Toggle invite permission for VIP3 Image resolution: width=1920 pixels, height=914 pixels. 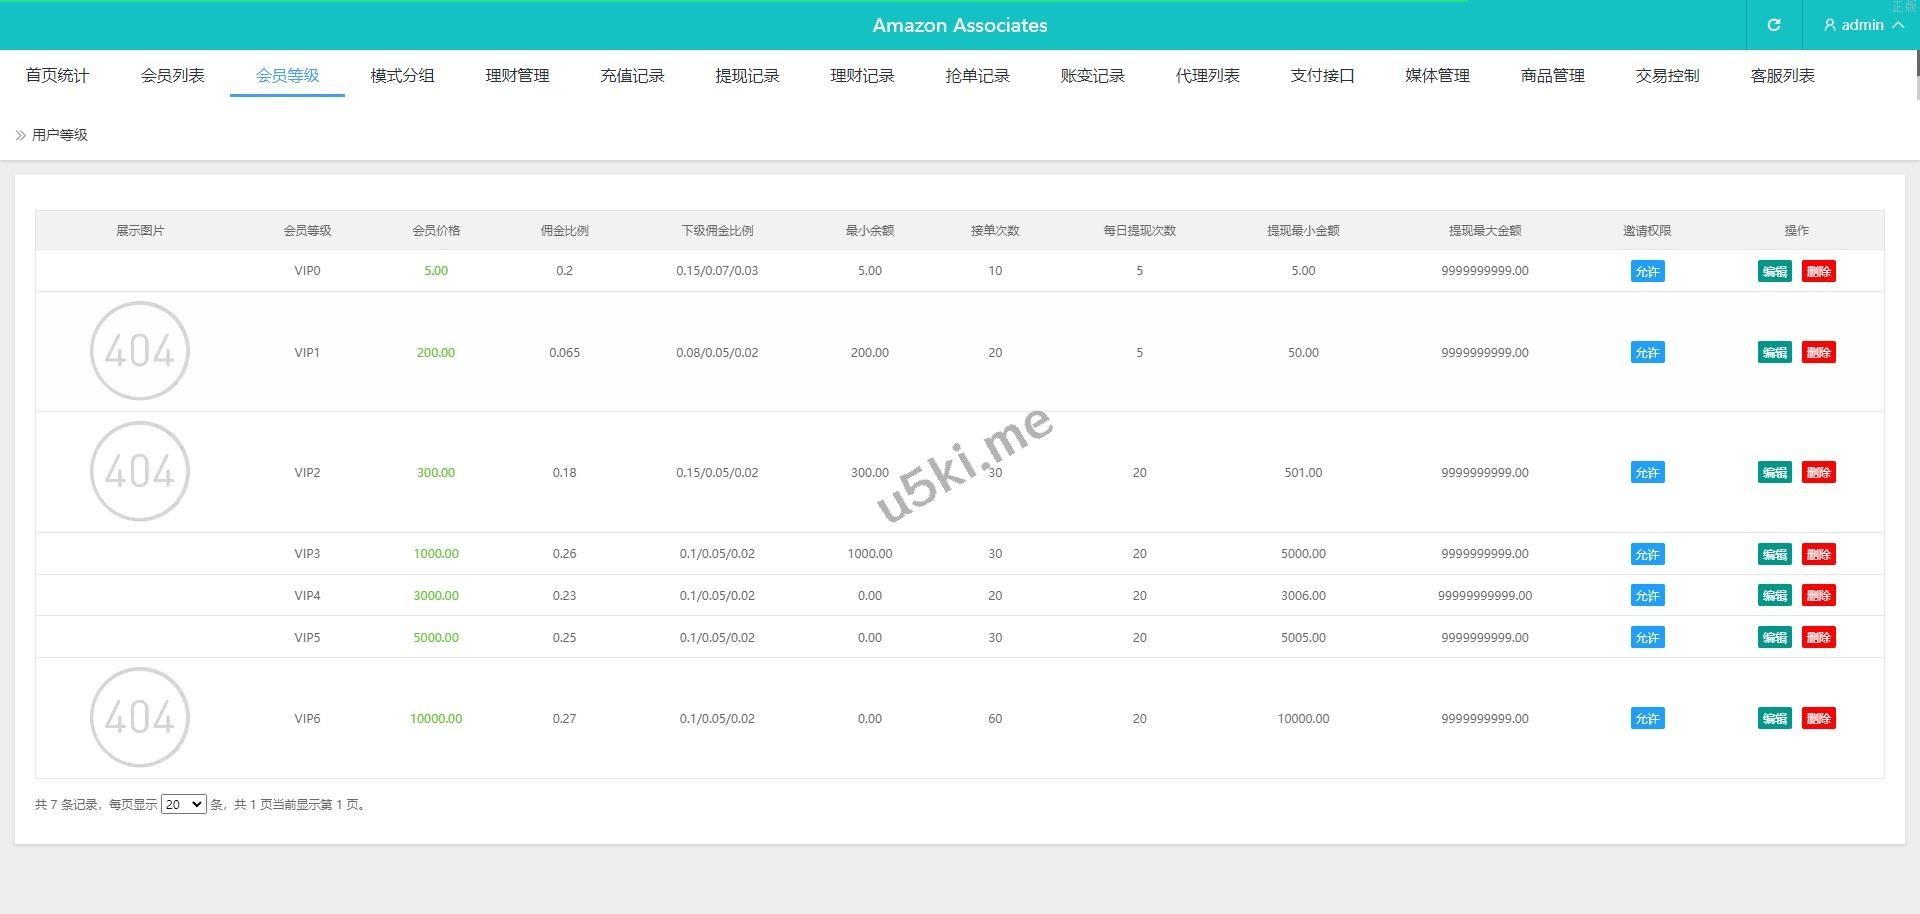1647,554
